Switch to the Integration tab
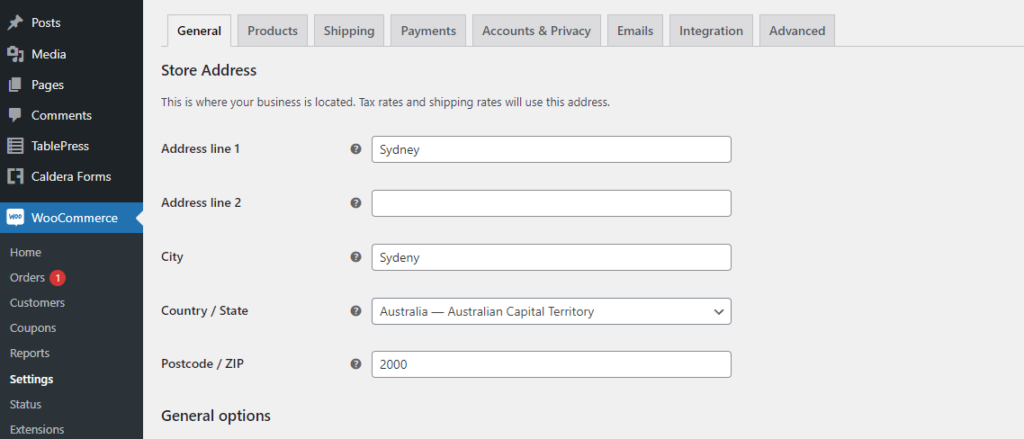1024x439 pixels. point(711,31)
